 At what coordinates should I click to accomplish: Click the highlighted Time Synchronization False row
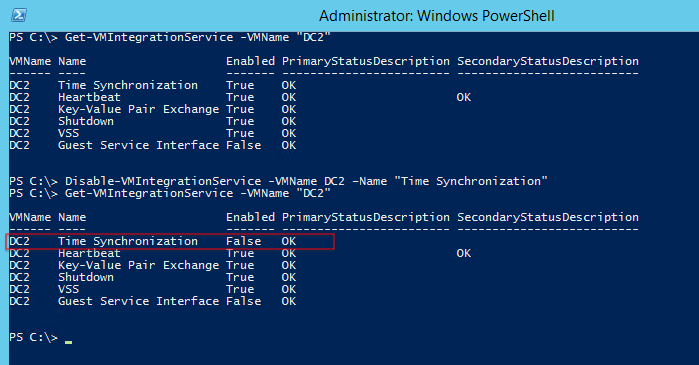tap(170, 241)
